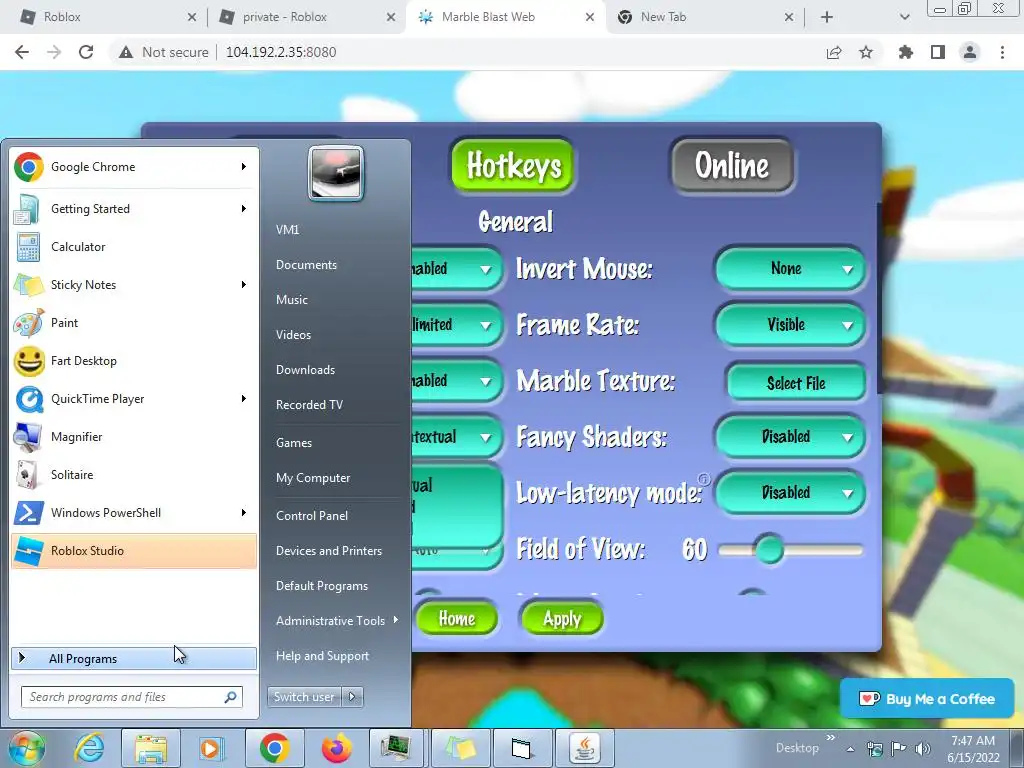Viewport: 1024px width, 768px height.
Task: Switch to the private - Roblox tab
Action: coord(307,17)
